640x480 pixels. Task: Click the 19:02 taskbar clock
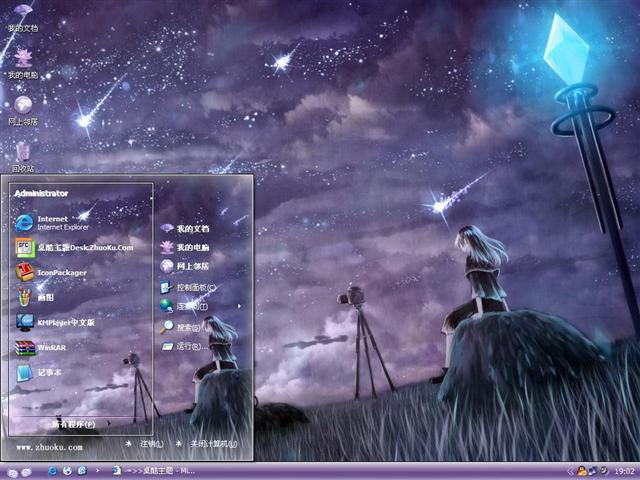click(x=624, y=471)
